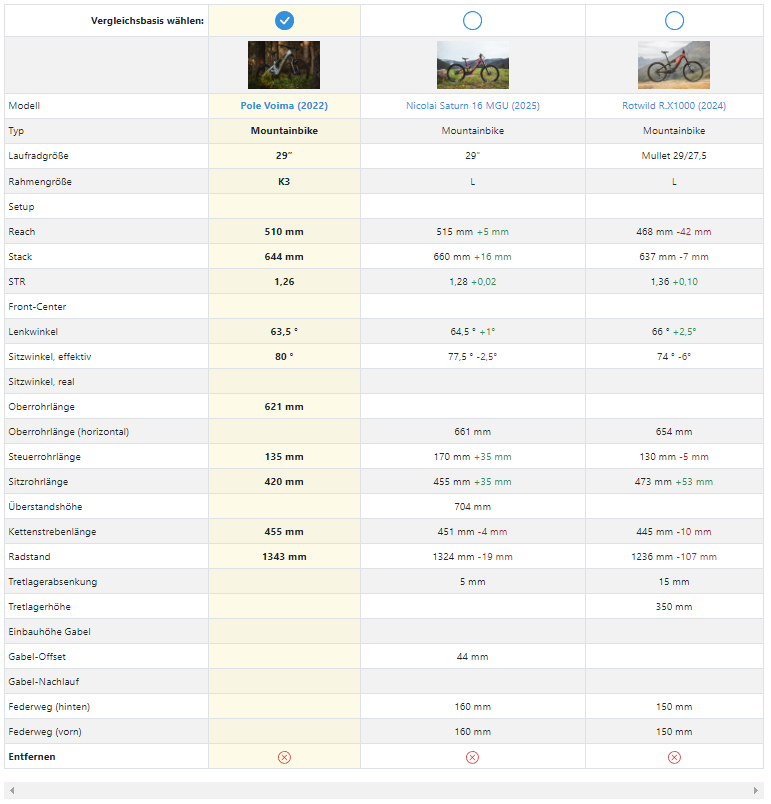Click Rotwild horizontal top tube 654 mm
771x804 pixels.
click(x=674, y=432)
